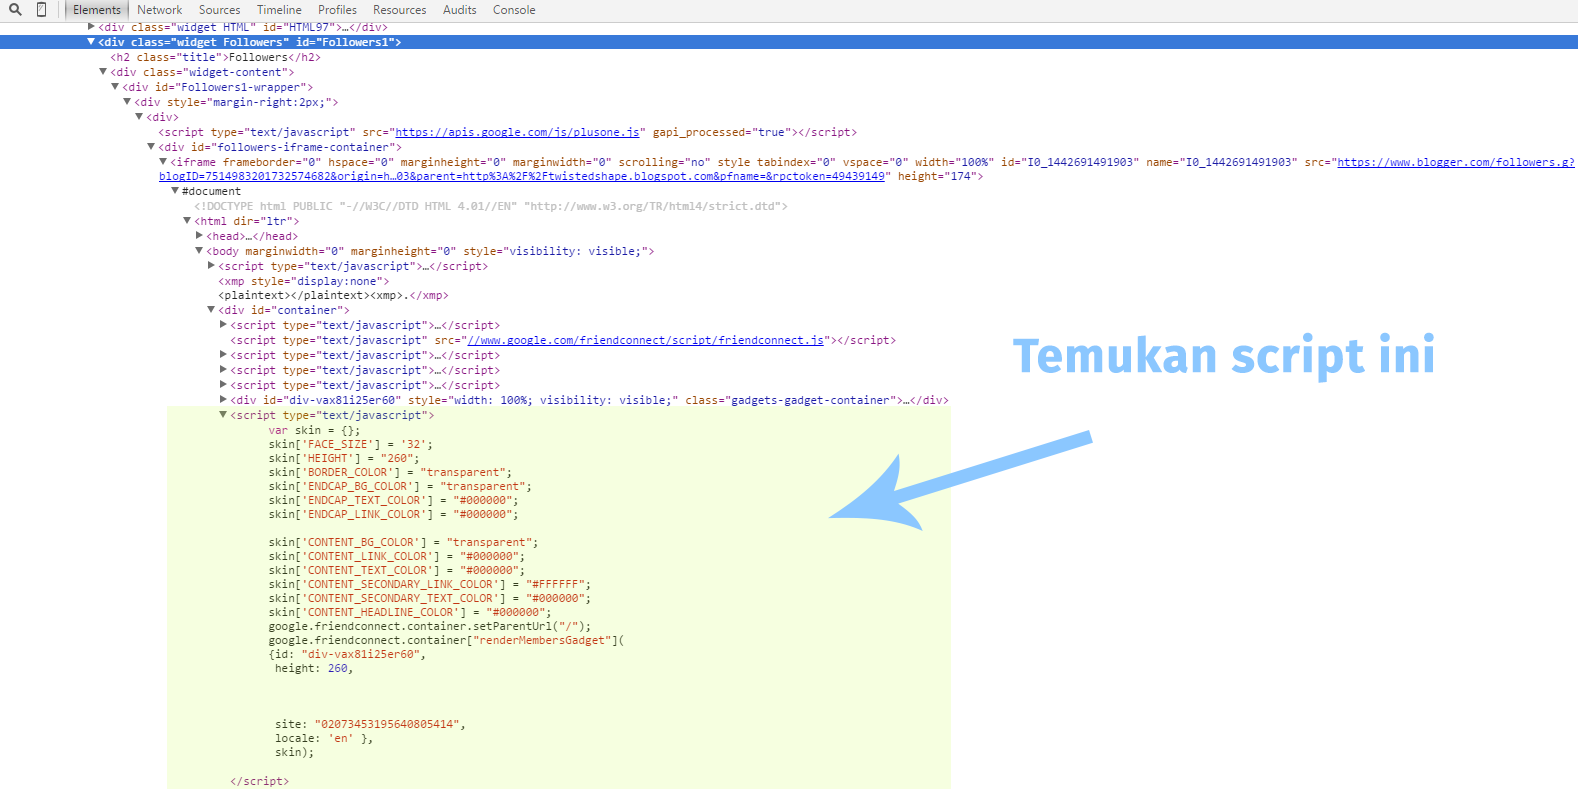Collapse the #document node

(x=175, y=191)
